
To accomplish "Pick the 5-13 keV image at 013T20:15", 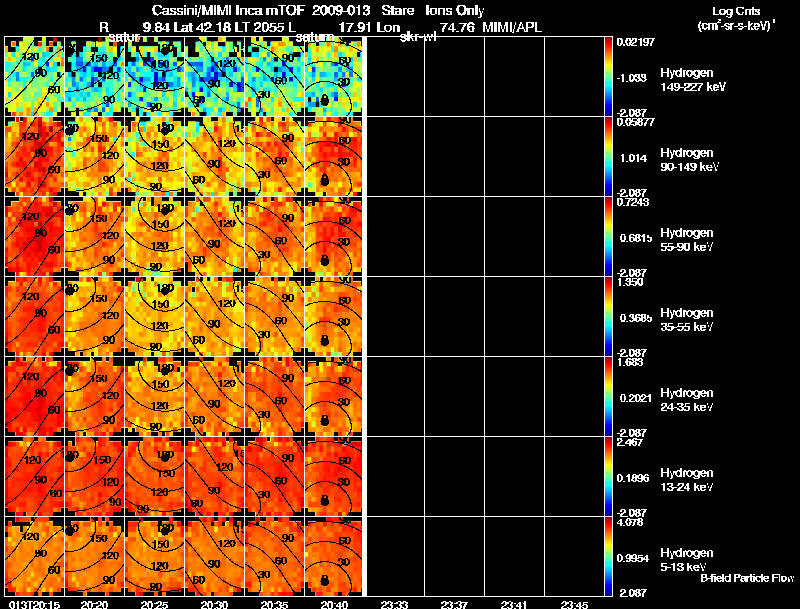I will coord(34,557).
